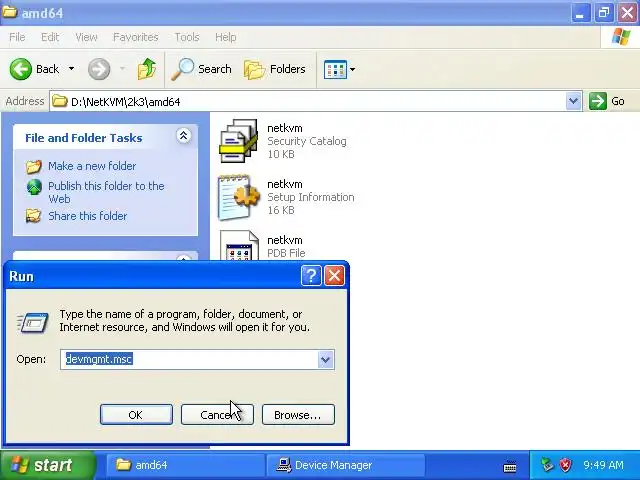
Task: Select netkvm Setup Information file icon
Action: click(239, 197)
